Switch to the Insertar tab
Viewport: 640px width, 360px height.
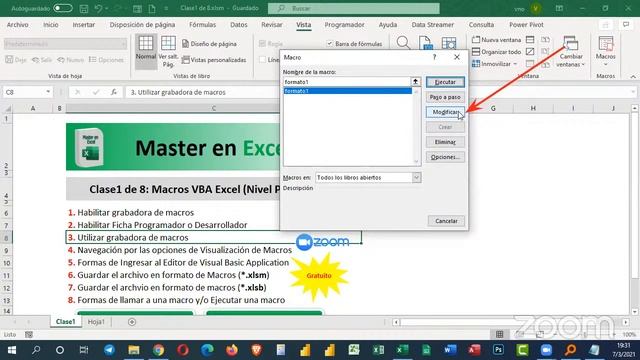pos(84,24)
